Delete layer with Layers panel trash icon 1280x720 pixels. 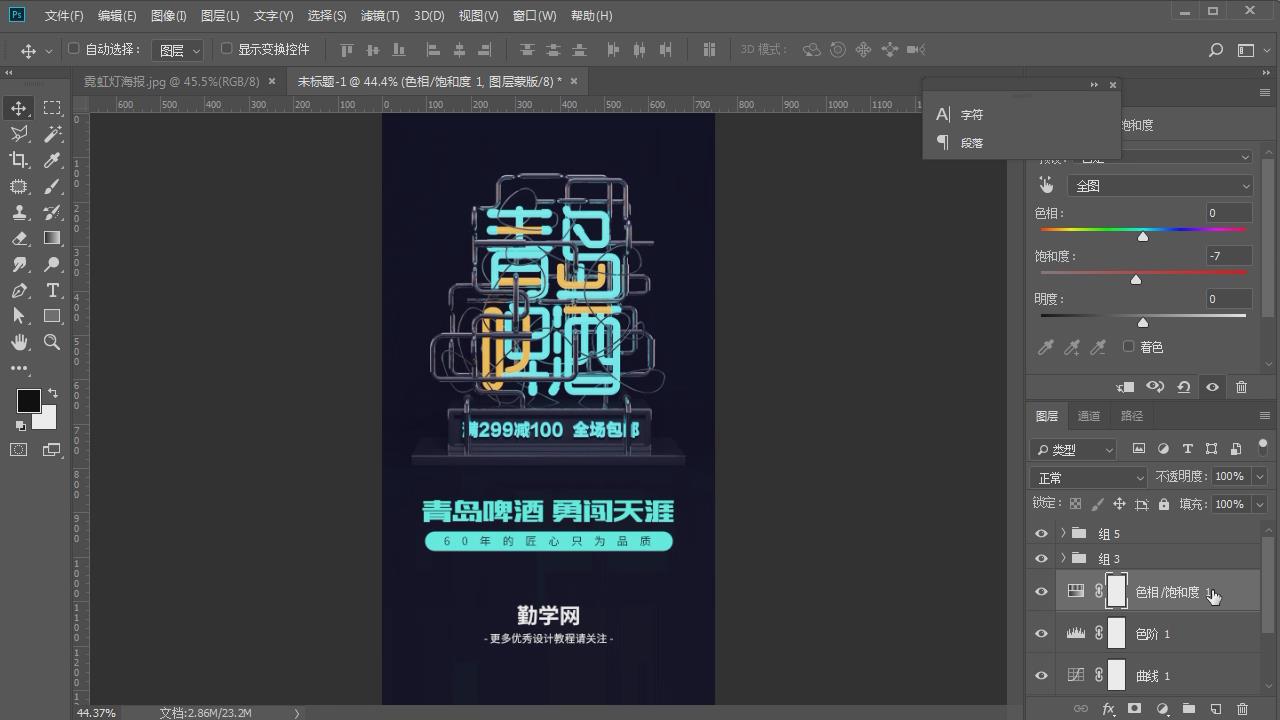tap(1242, 709)
